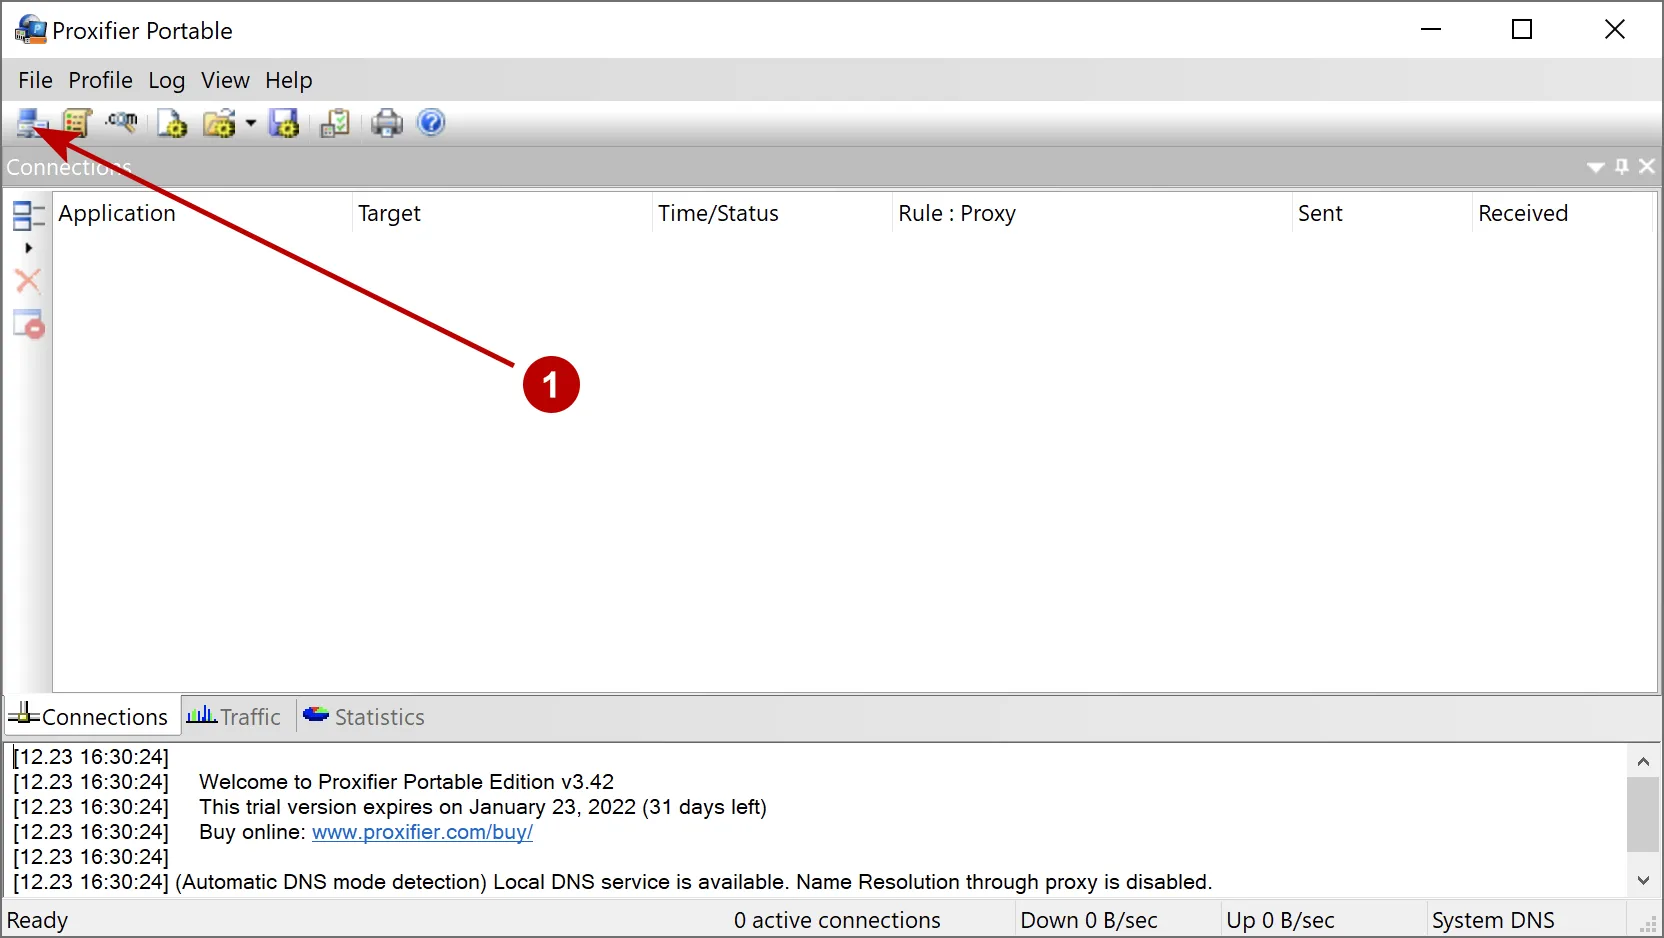
Task: Expand the Open Profile dropdown arrow
Action: pyautogui.click(x=250, y=123)
